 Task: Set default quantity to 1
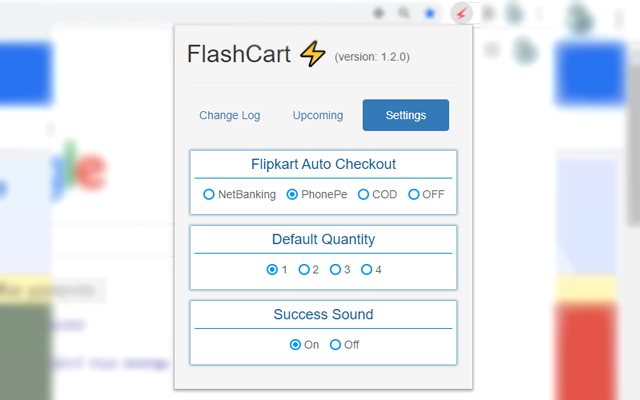[272, 269]
